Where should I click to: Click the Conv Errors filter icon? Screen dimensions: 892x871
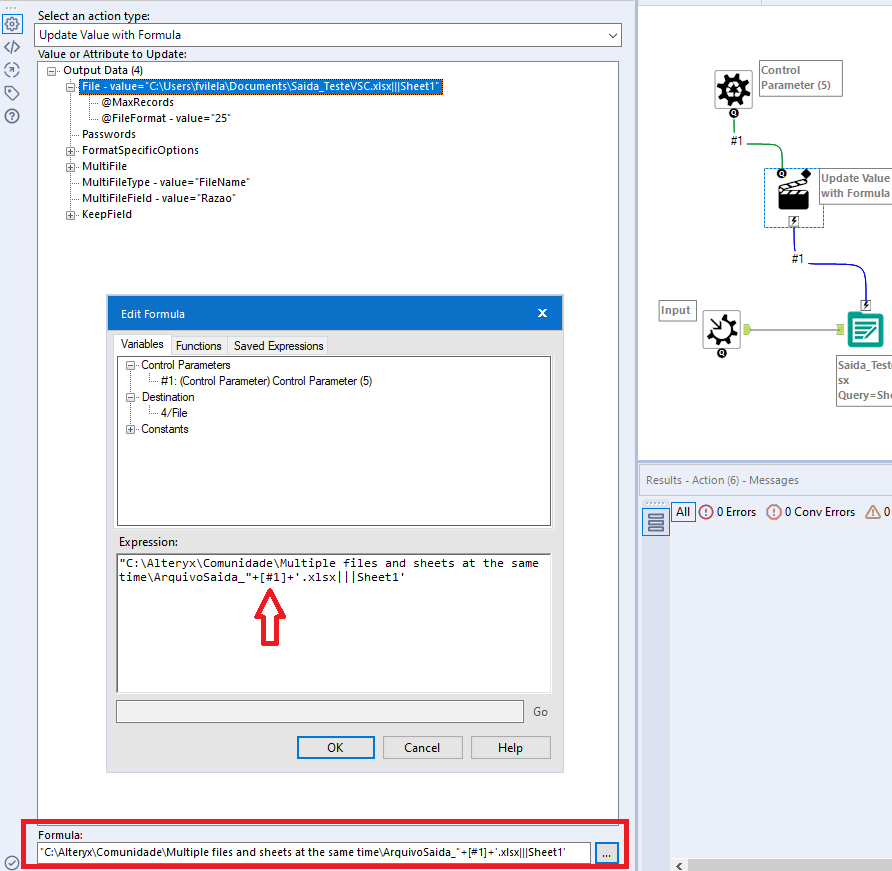[774, 512]
